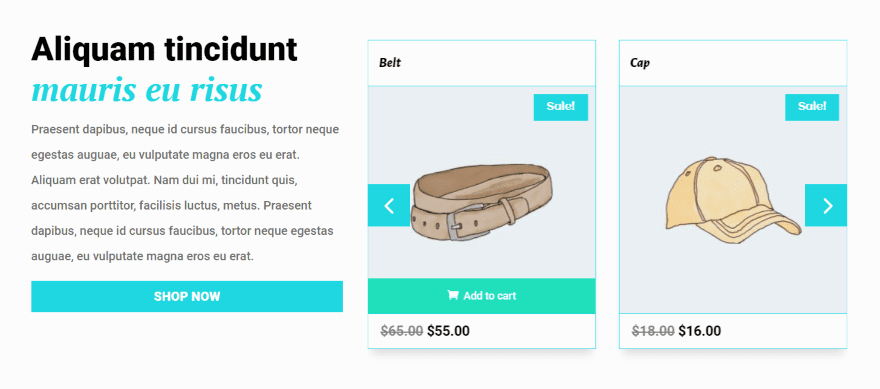Click the SHOP NOW button
The width and height of the screenshot is (880, 389).
(x=187, y=296)
